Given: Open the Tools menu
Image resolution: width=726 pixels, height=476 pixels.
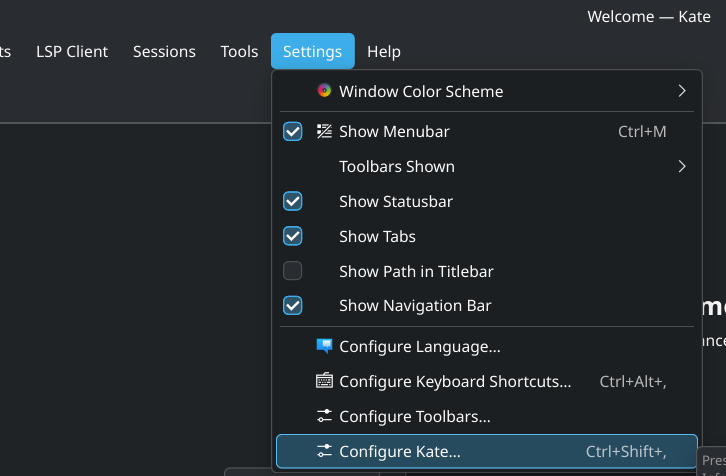Looking at the screenshot, I should pos(239,51).
